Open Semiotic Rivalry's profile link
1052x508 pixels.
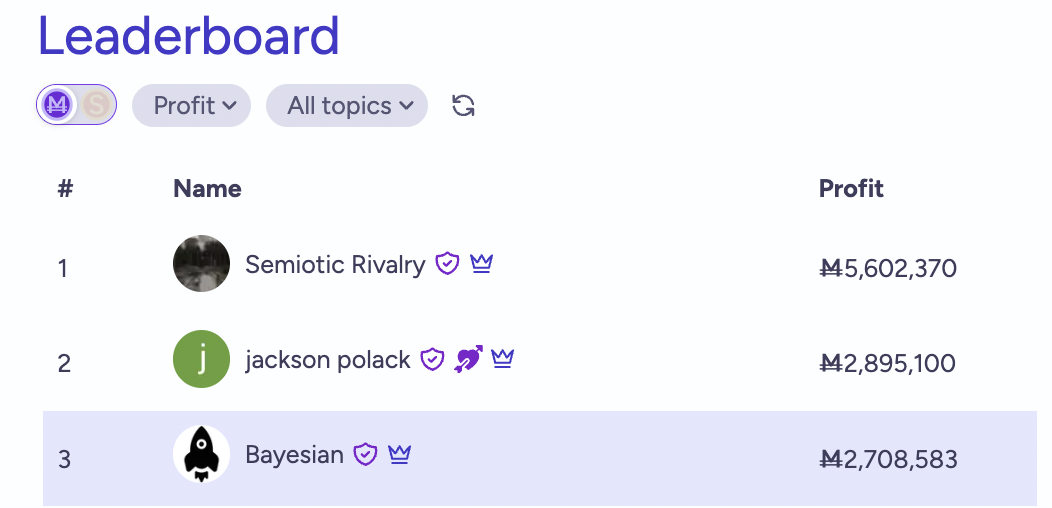(x=335, y=264)
